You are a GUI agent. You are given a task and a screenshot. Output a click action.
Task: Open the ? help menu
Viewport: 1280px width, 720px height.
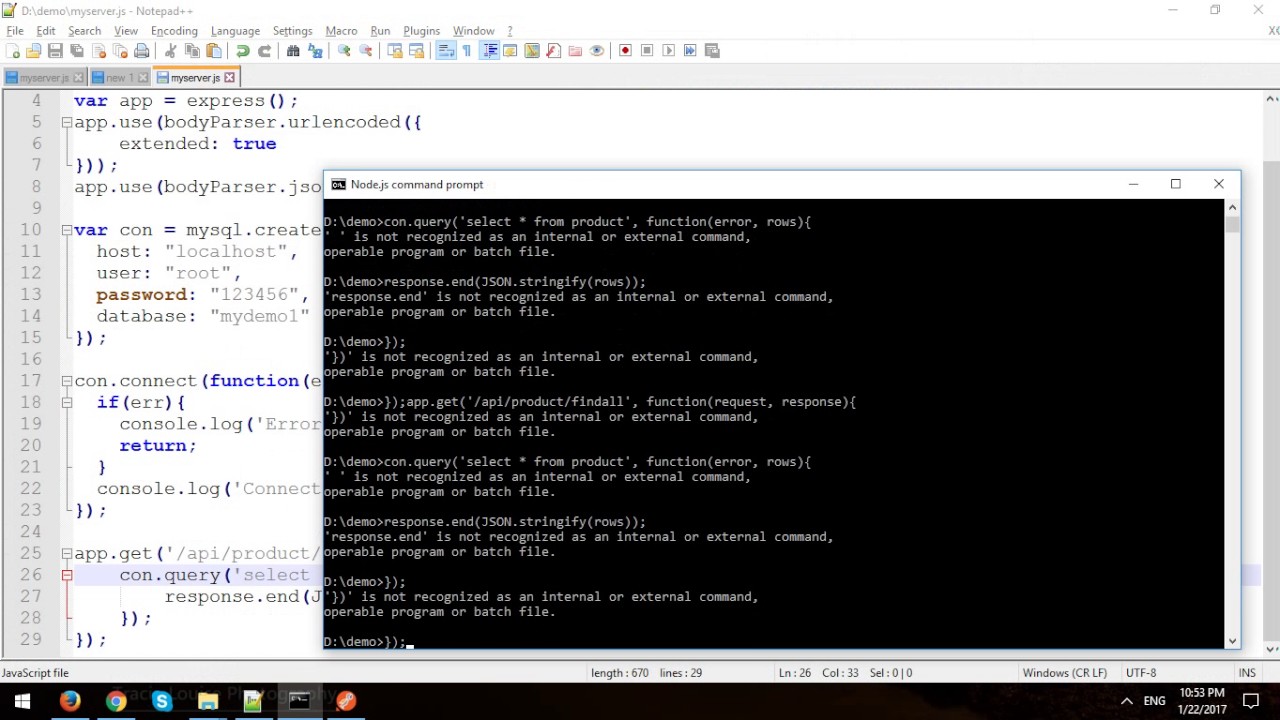pyautogui.click(x=510, y=31)
